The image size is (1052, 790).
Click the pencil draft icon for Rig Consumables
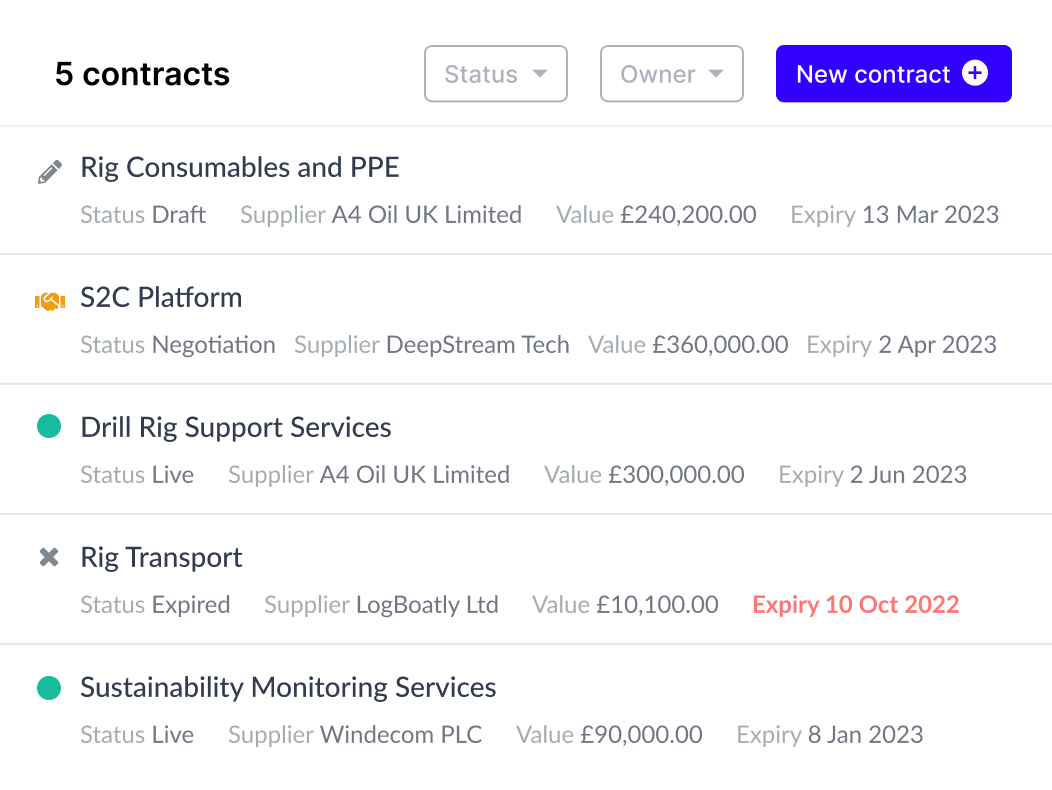pyautogui.click(x=49, y=171)
